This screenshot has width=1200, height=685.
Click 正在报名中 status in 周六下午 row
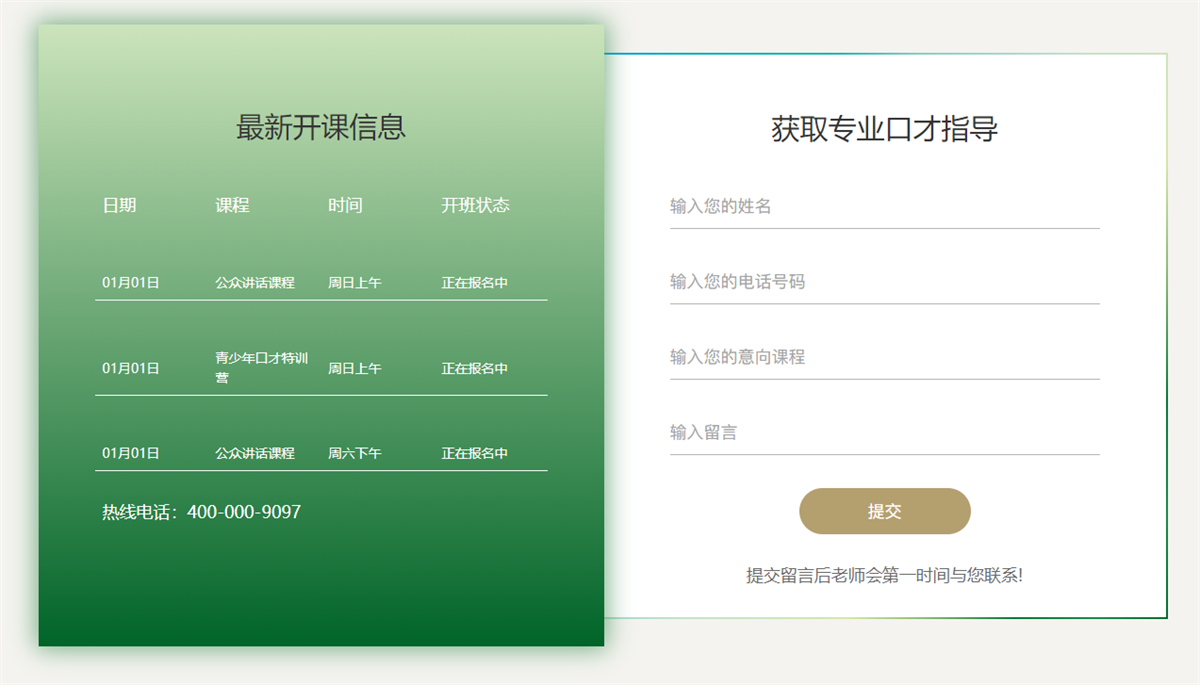click(475, 453)
